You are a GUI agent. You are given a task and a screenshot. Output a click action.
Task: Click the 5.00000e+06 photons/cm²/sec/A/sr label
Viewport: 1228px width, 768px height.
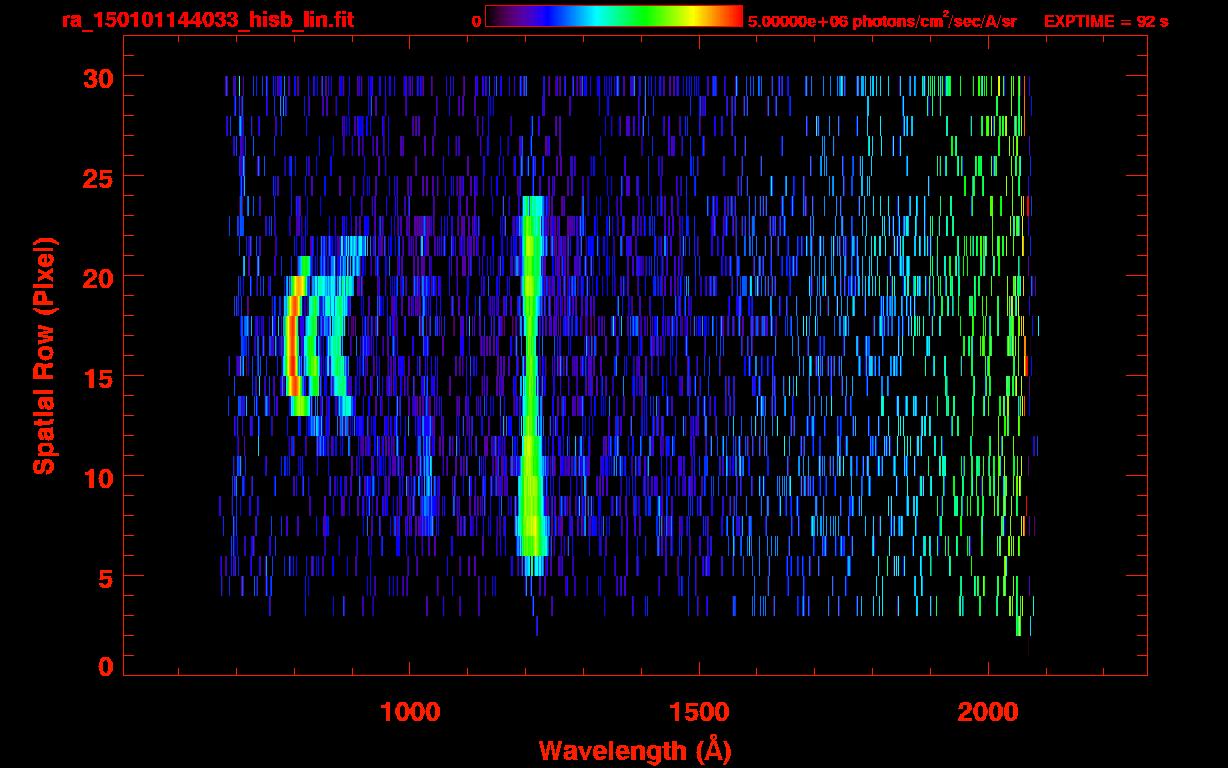click(882, 20)
